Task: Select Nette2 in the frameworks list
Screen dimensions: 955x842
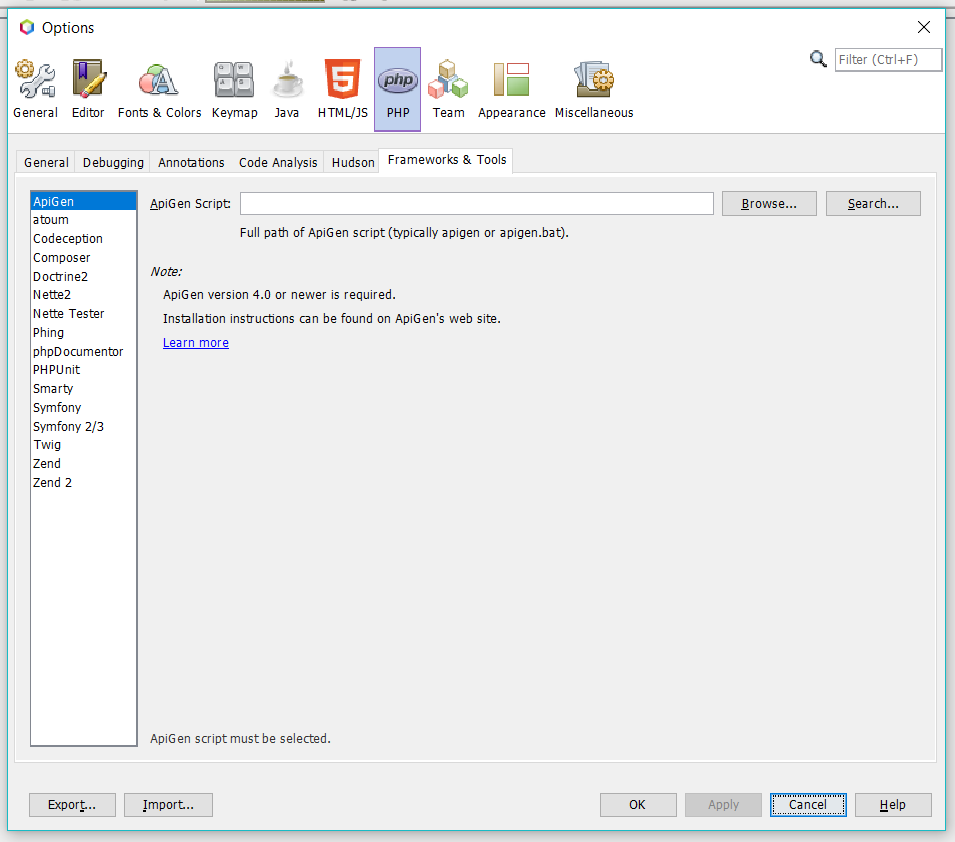Action: point(83,295)
